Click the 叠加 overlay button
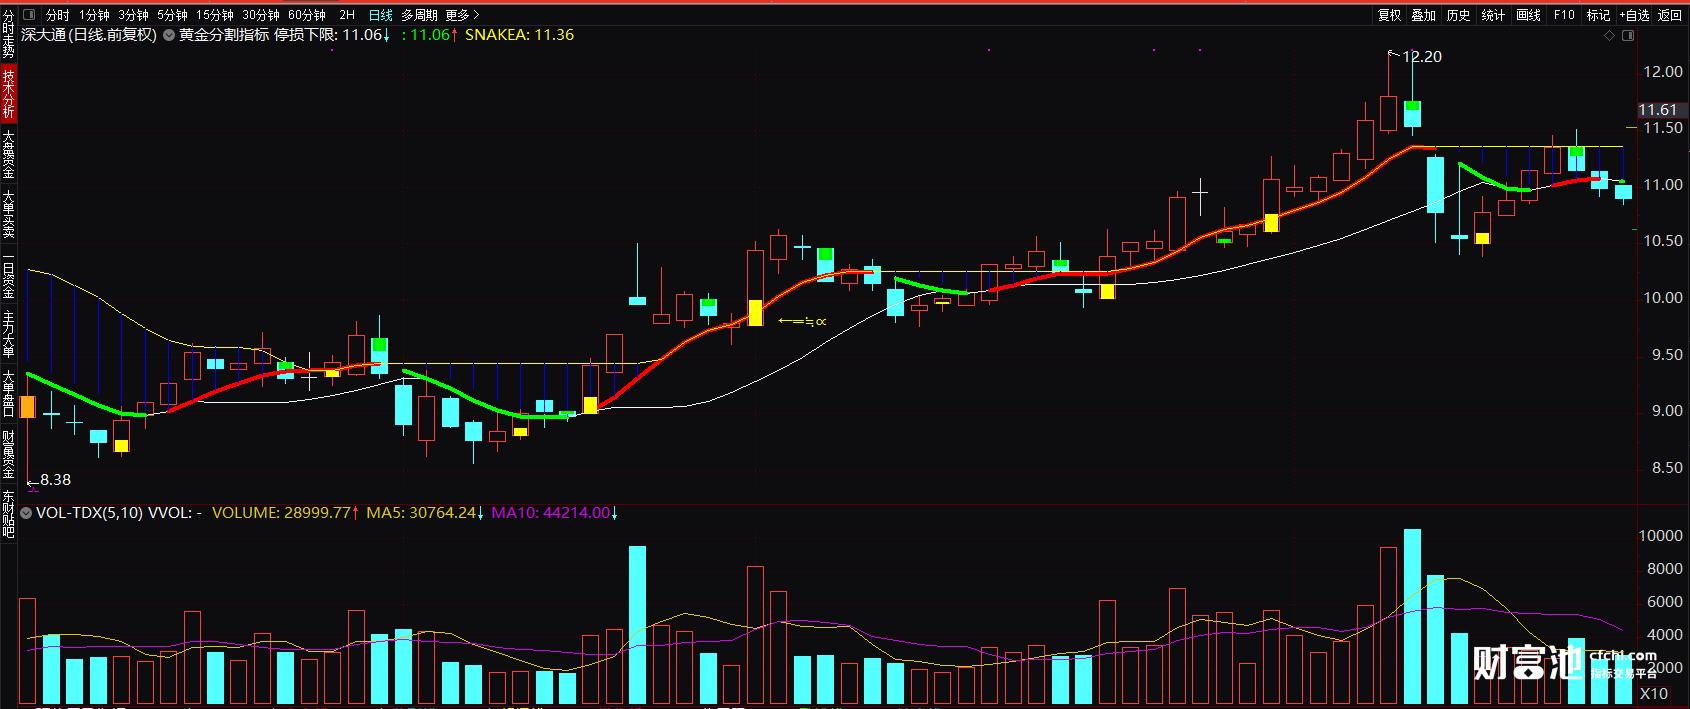Image resolution: width=1690 pixels, height=709 pixels. pos(1423,15)
